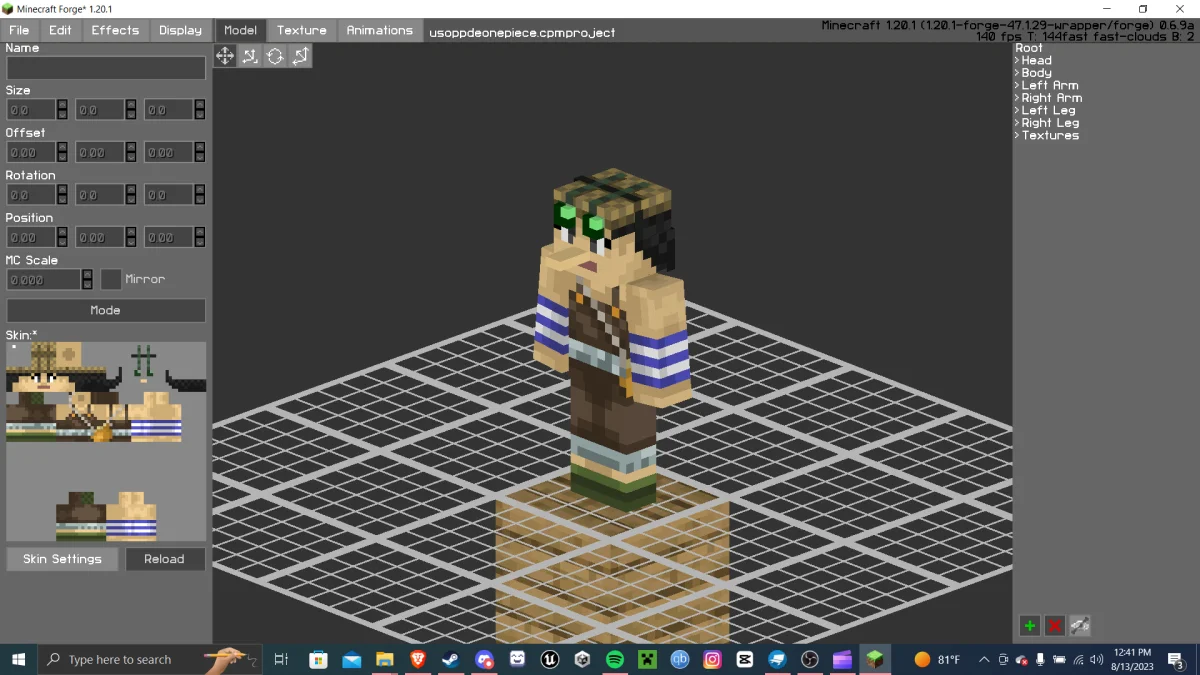This screenshot has height=675, width=1200.
Task: Click the player model in viewport
Action: tap(612, 340)
